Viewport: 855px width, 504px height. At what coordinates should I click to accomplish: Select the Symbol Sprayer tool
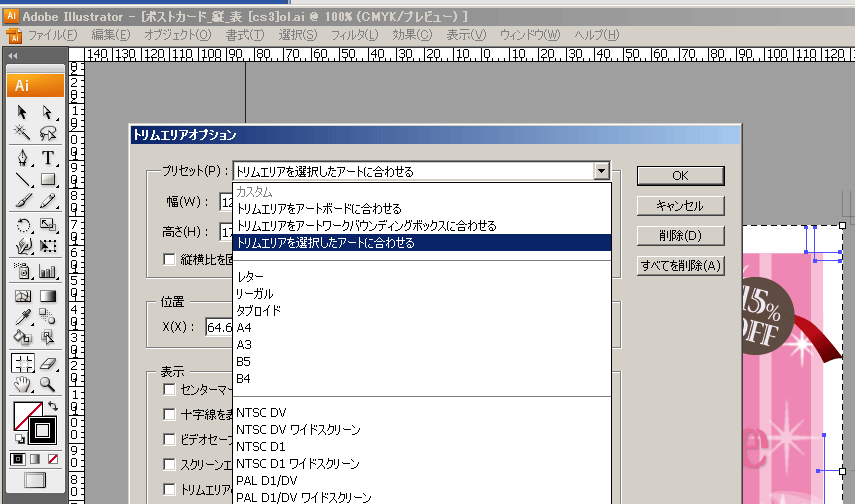[x=22, y=271]
